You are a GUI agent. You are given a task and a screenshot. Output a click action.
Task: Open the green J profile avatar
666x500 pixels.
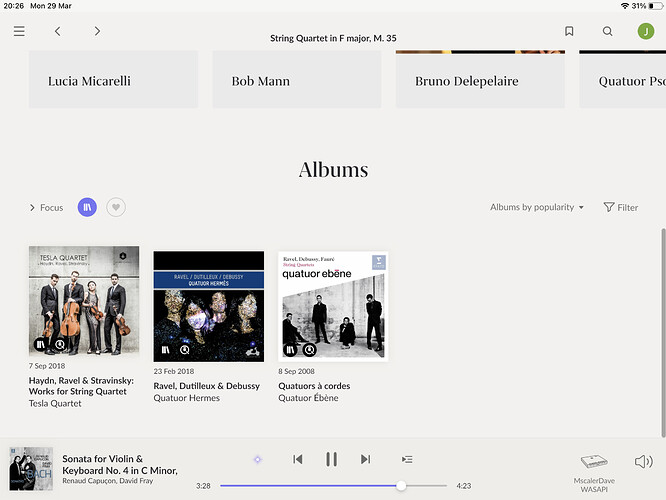click(x=646, y=31)
